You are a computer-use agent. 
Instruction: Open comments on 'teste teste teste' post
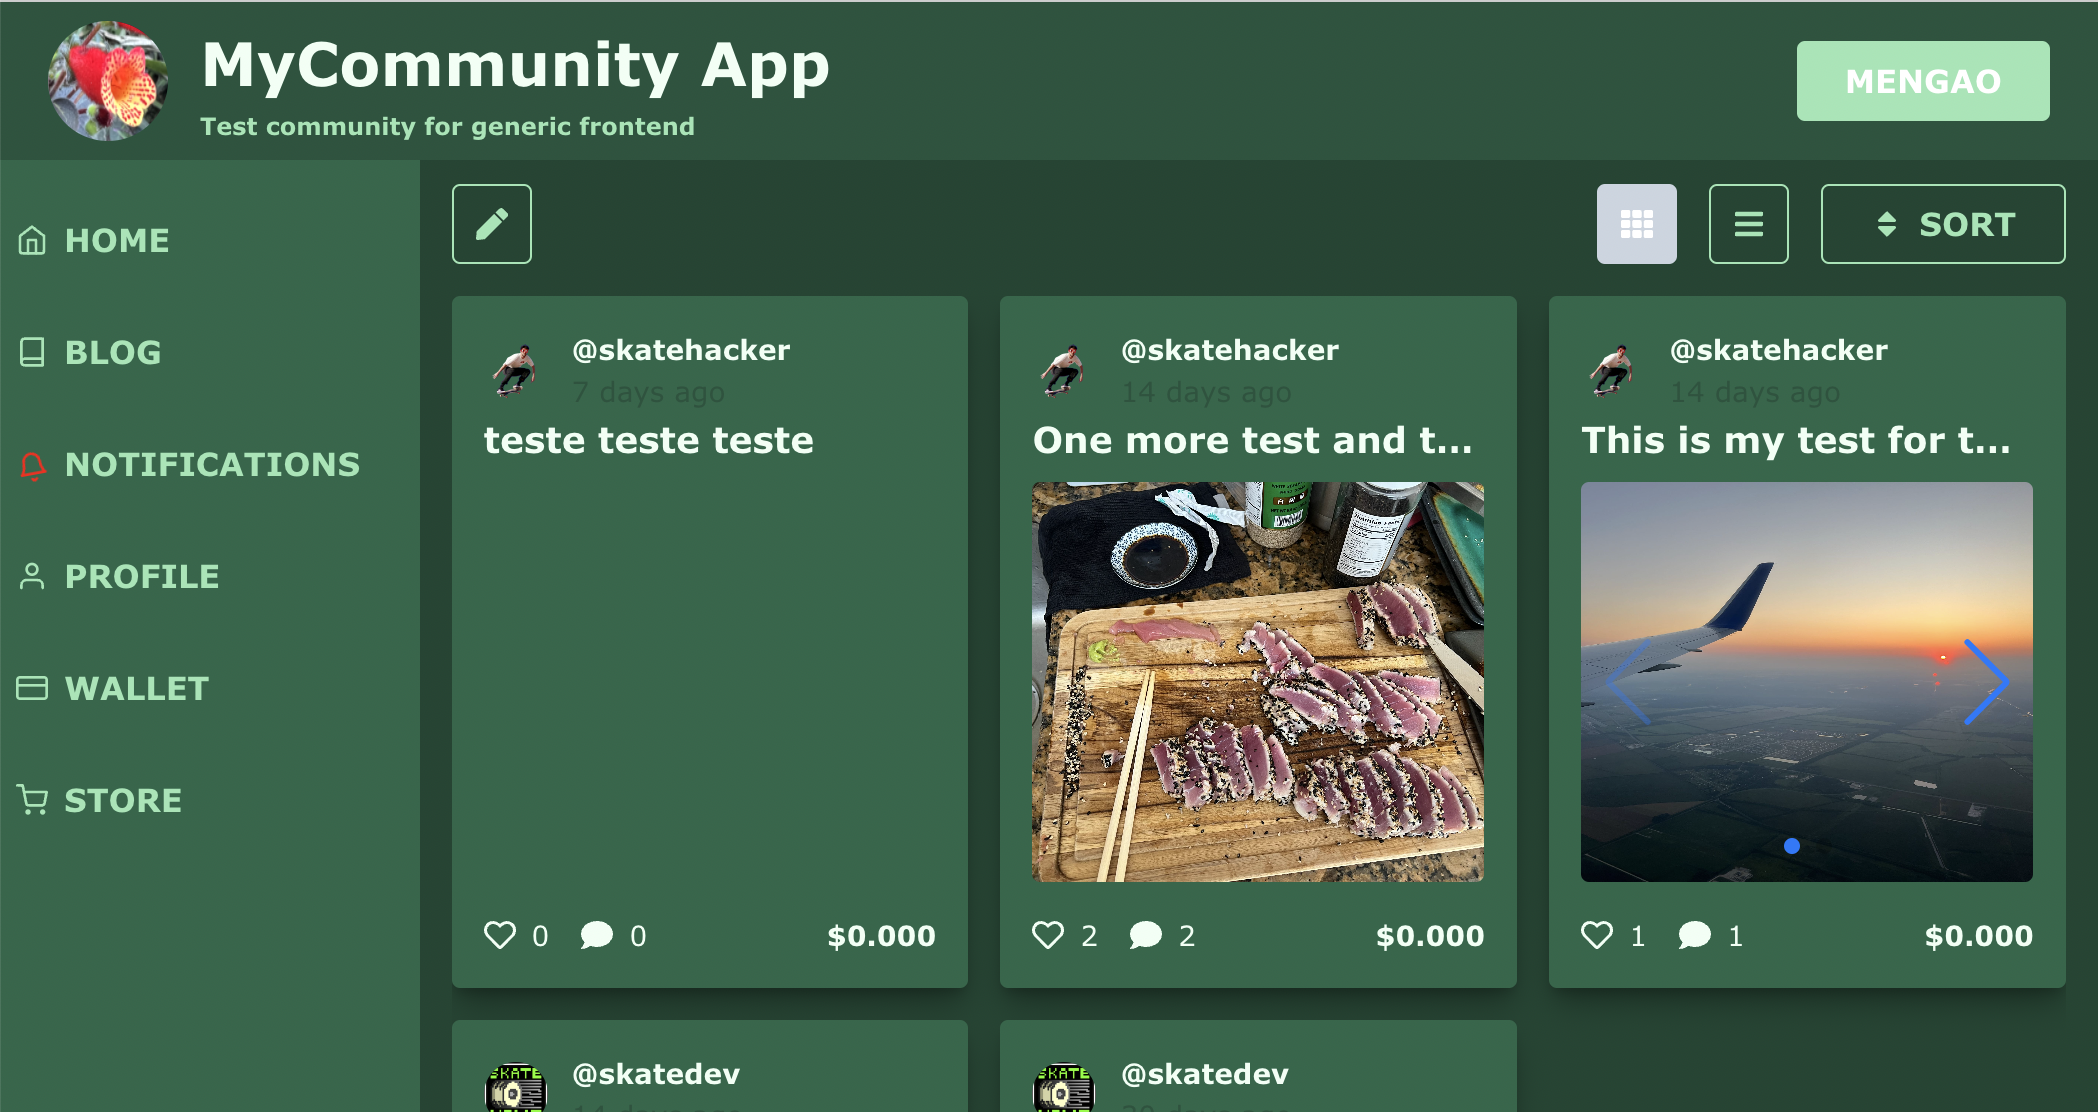(x=596, y=935)
